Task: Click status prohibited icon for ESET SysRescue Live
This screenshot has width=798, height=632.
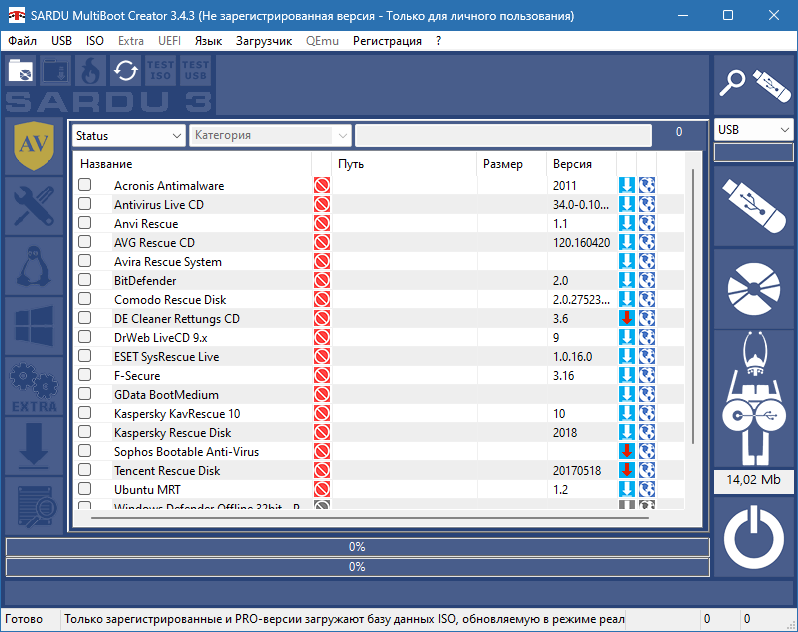Action: click(x=322, y=356)
